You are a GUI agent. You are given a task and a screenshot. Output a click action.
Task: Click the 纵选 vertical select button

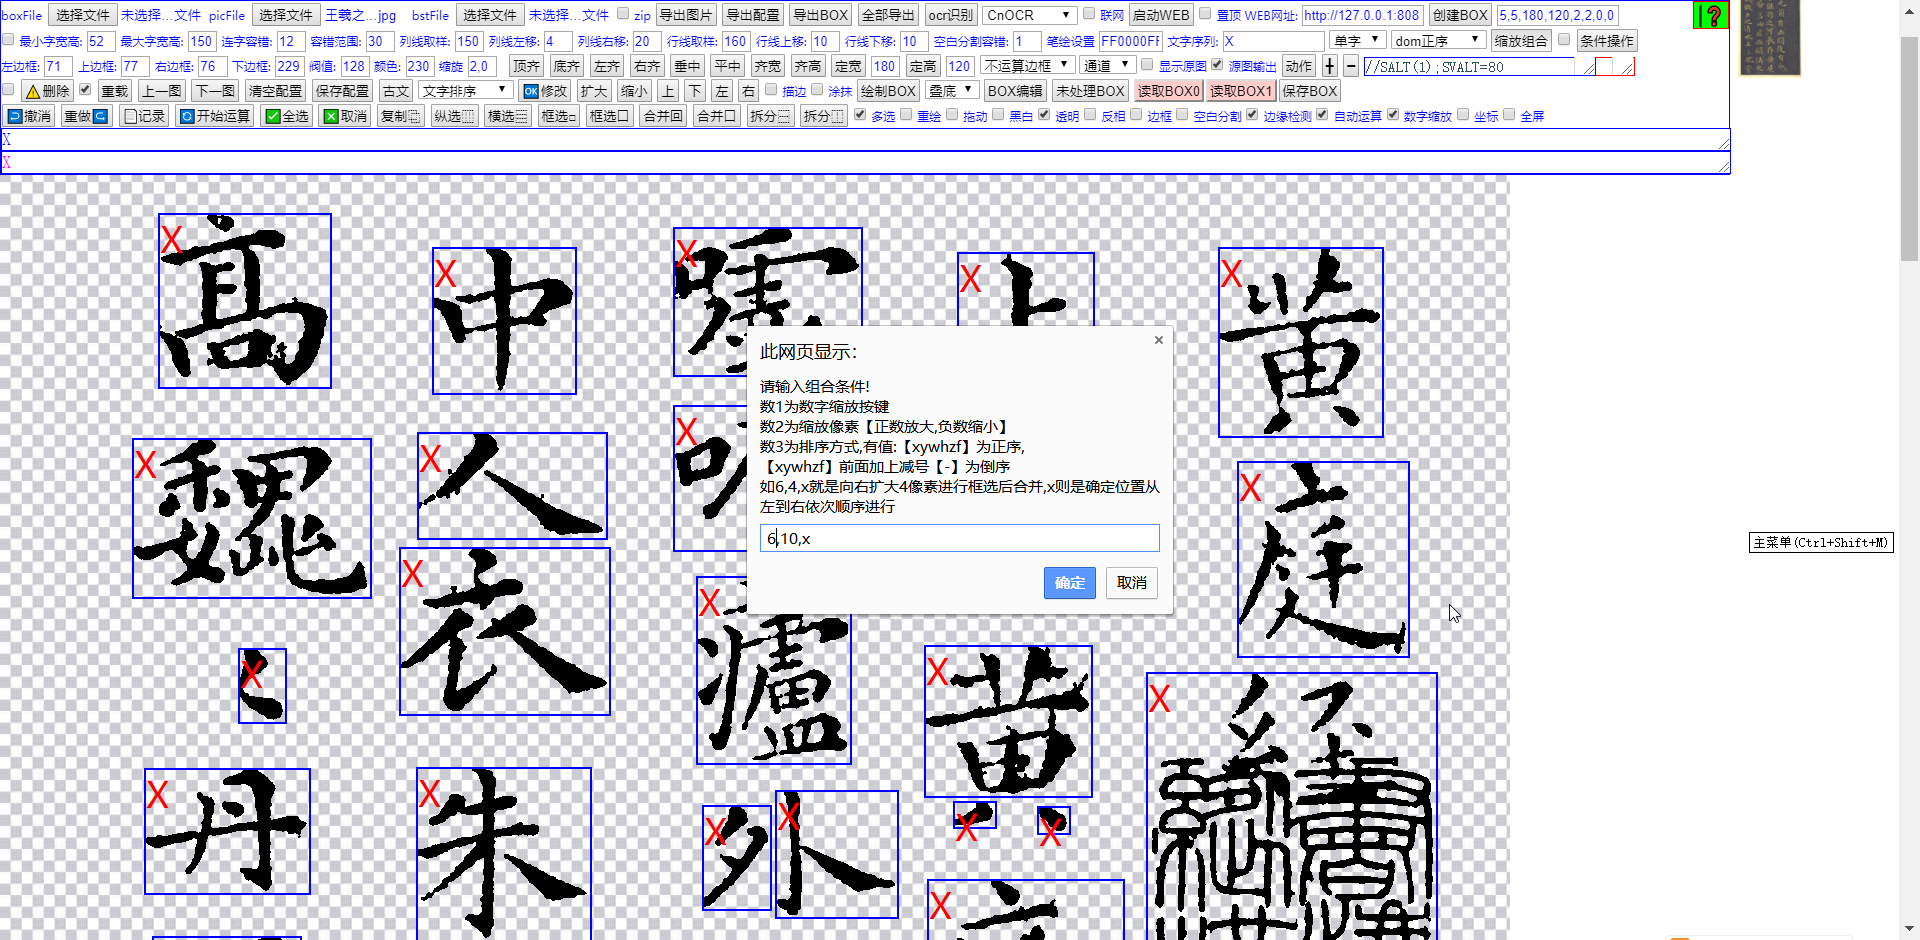pos(454,116)
